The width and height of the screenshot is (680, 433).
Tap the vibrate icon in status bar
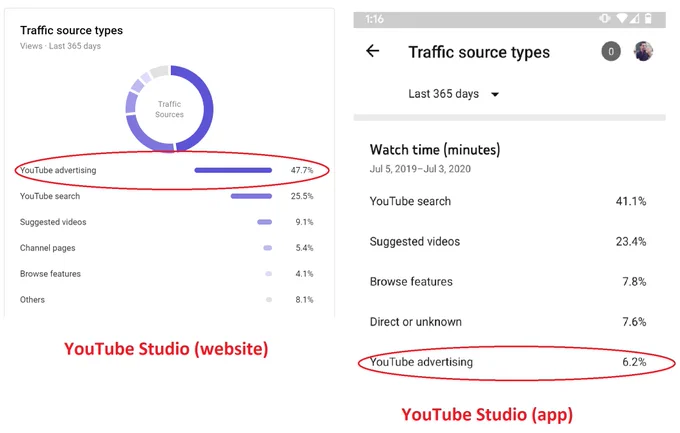point(605,18)
